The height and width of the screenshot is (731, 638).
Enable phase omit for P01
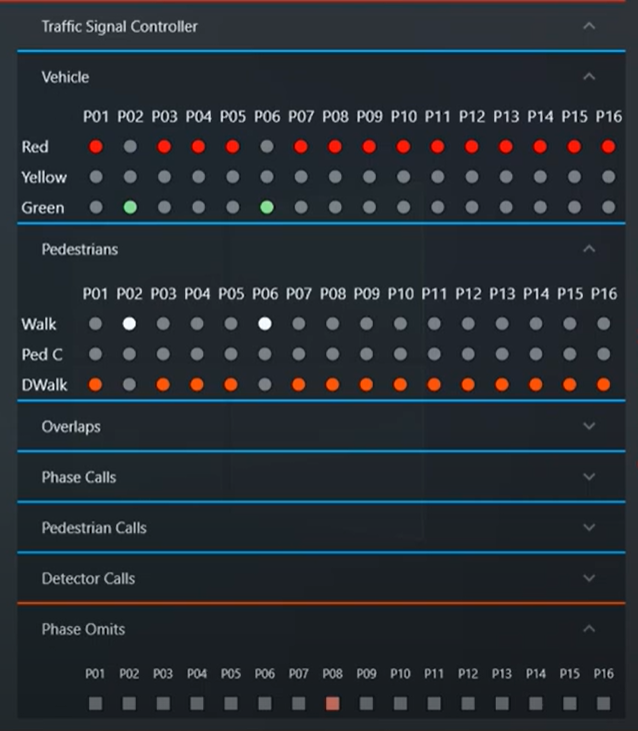pos(95,704)
